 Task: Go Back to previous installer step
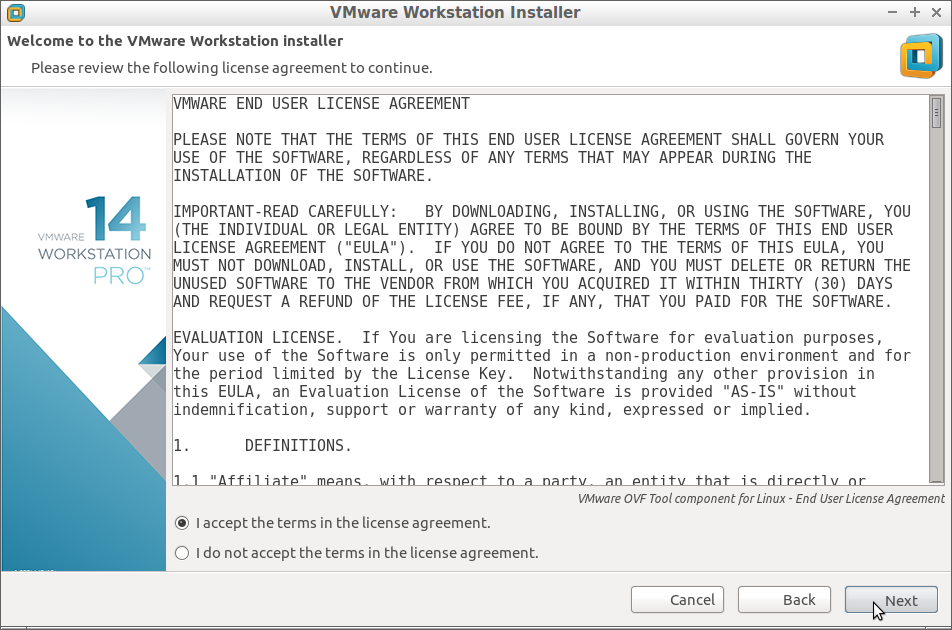click(x=784, y=600)
